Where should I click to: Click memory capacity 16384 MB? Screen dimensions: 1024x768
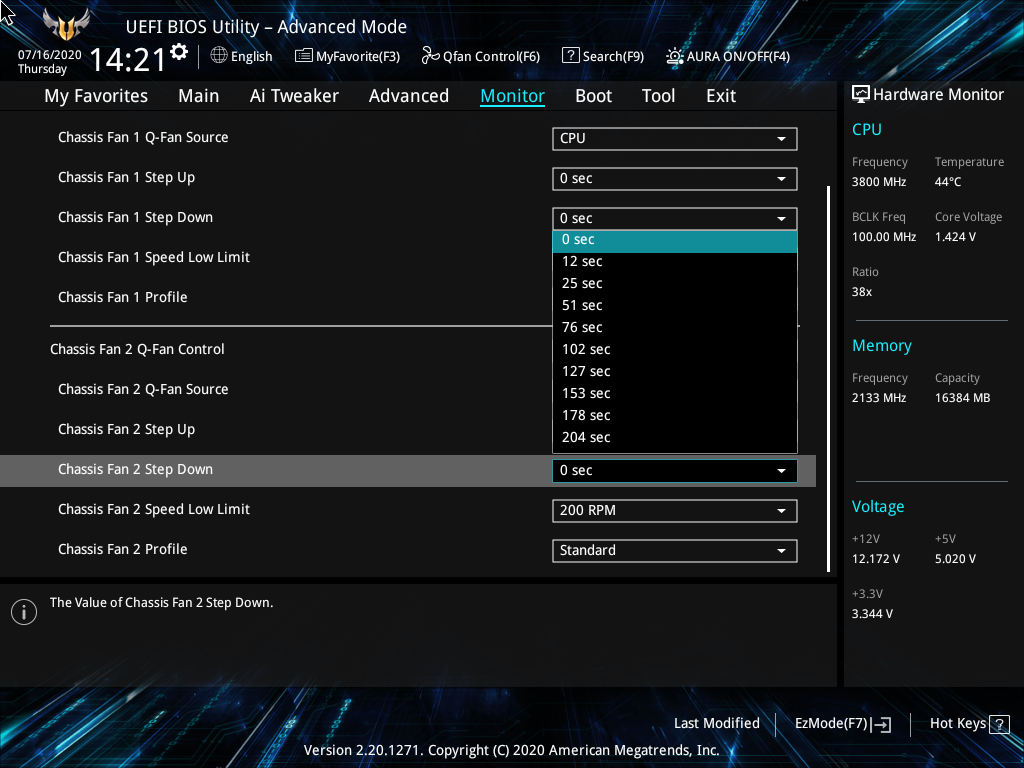click(962, 398)
